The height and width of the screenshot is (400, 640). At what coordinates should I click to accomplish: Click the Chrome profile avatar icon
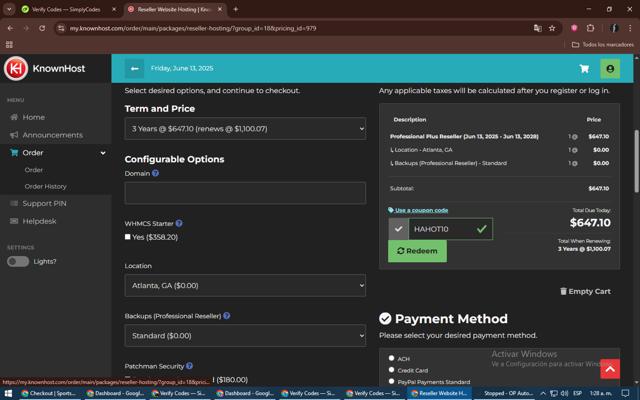point(613,28)
